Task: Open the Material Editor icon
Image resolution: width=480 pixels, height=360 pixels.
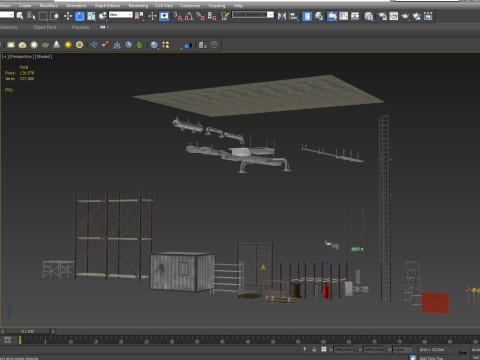Action: 369,16
